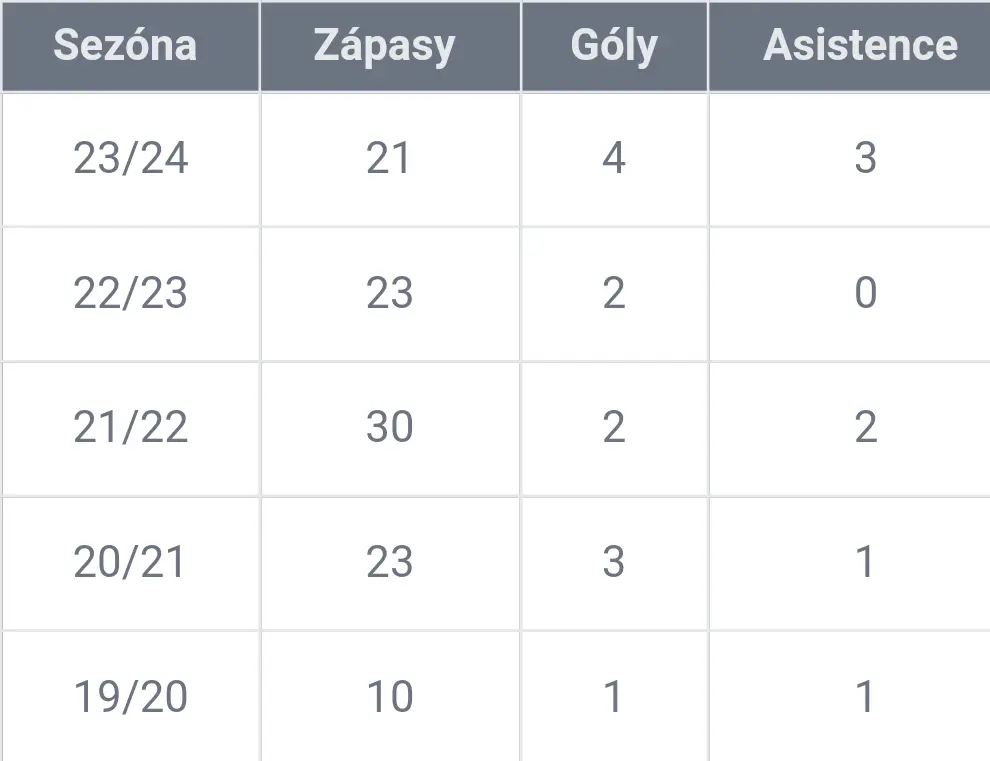Click matches value 23 in 20/21 row

point(390,563)
